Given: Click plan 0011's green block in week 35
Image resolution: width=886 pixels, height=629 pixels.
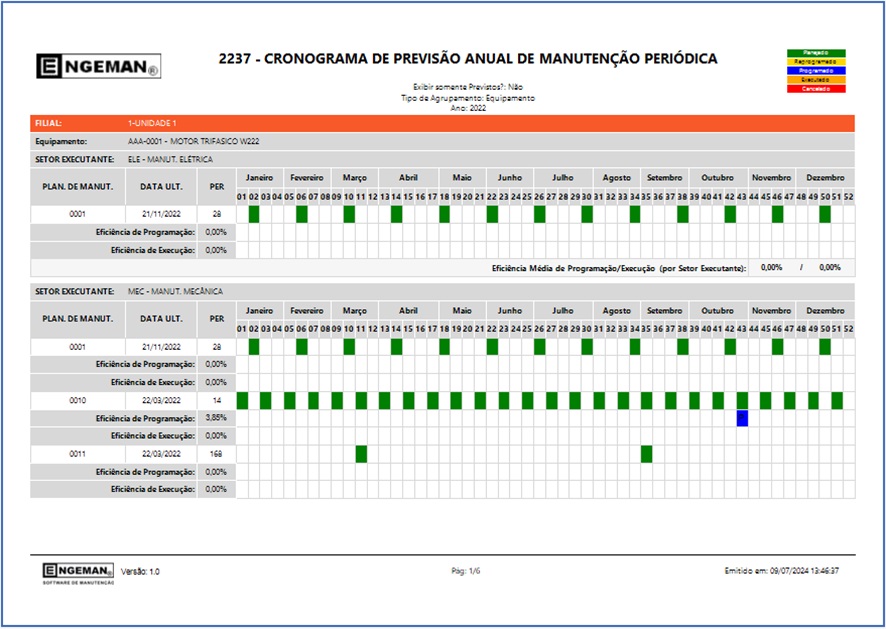Looking at the screenshot, I should [647, 454].
